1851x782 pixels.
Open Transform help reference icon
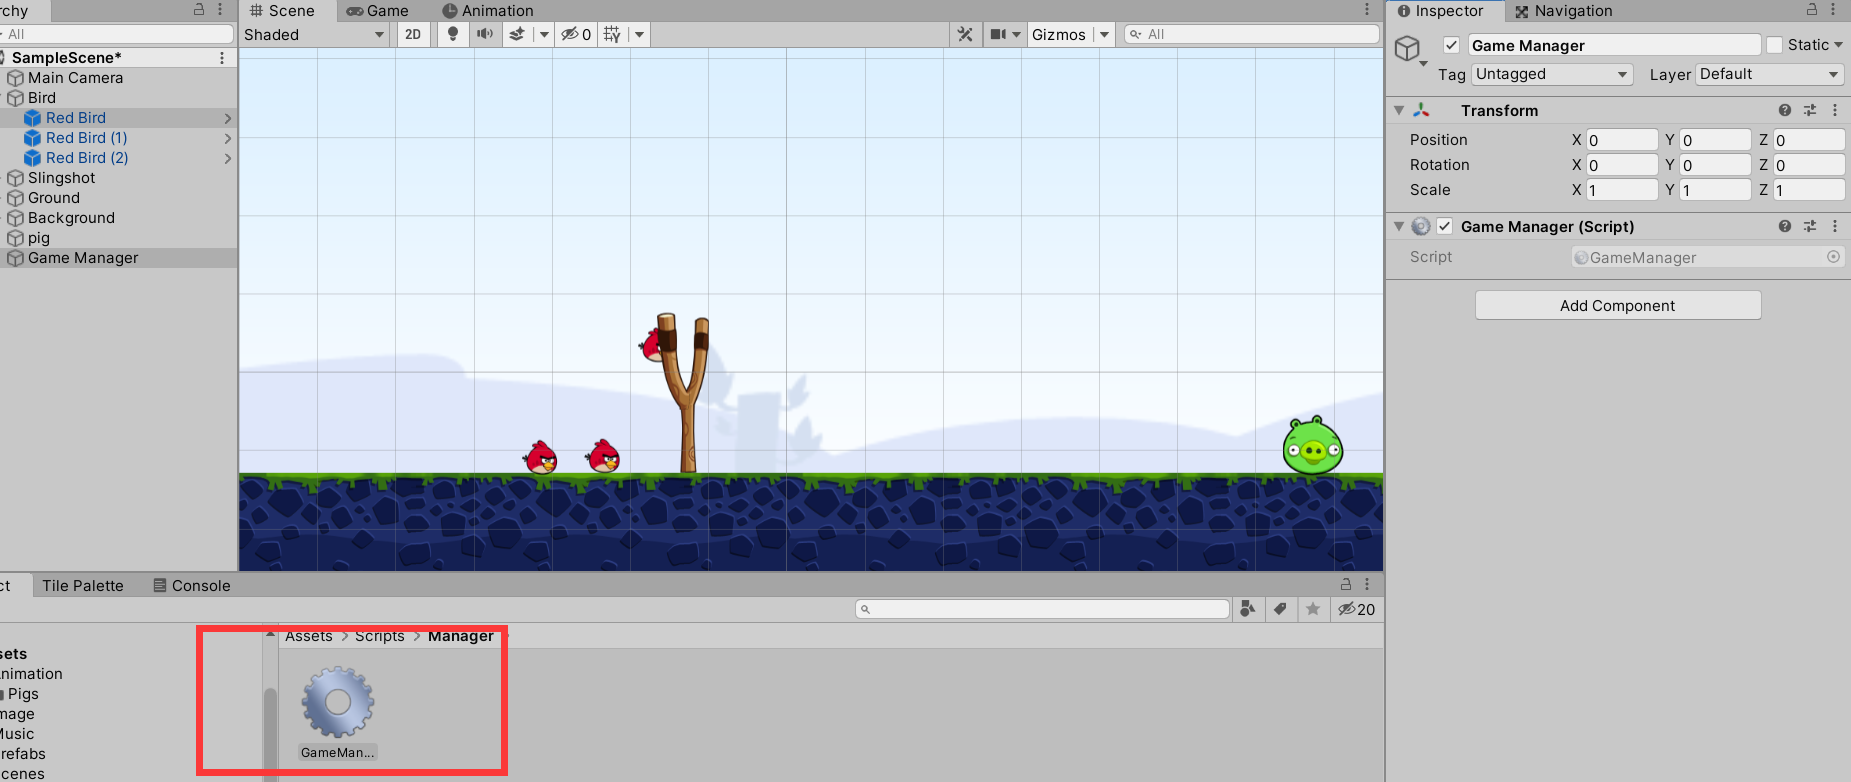pos(1785,111)
